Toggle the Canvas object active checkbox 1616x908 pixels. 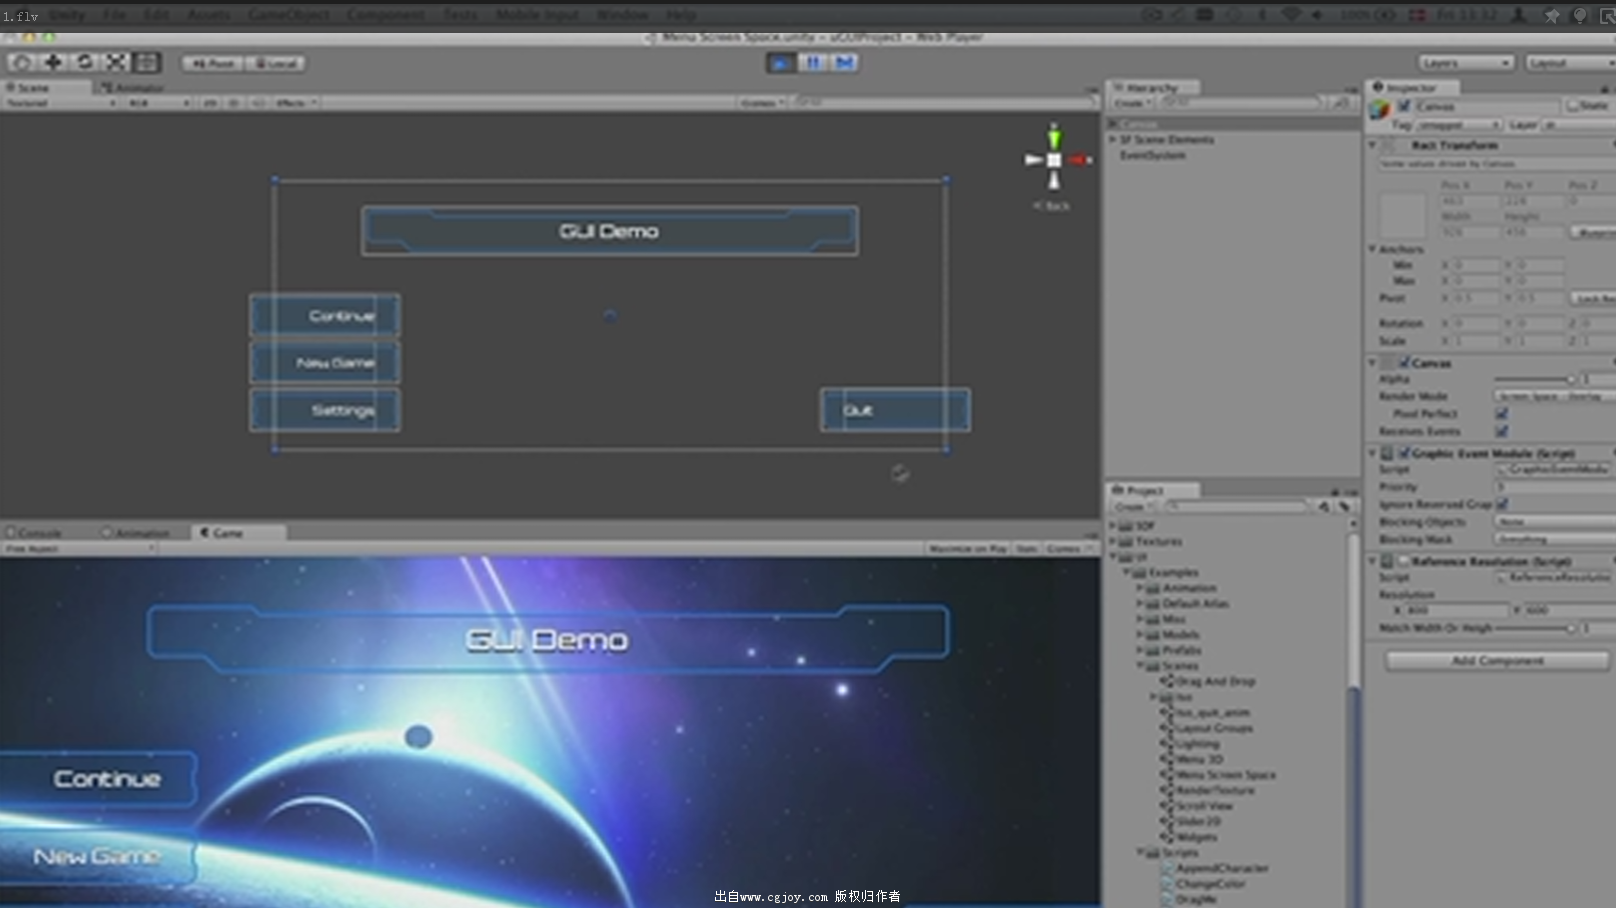pyautogui.click(x=1404, y=106)
